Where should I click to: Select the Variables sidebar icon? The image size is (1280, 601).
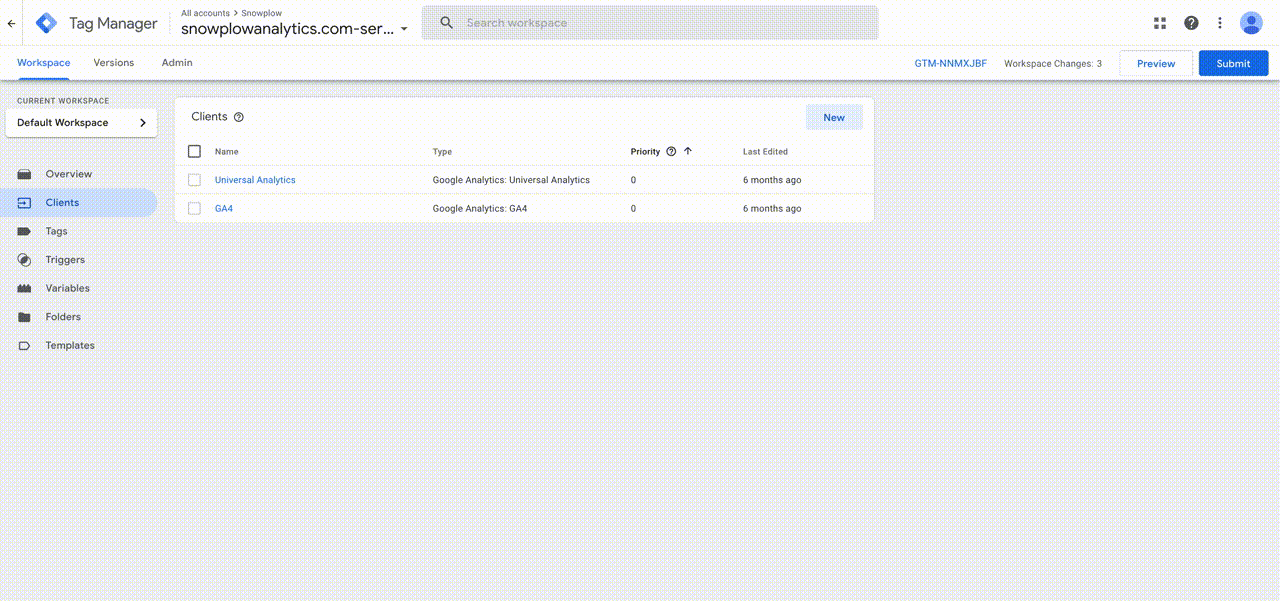click(23, 288)
